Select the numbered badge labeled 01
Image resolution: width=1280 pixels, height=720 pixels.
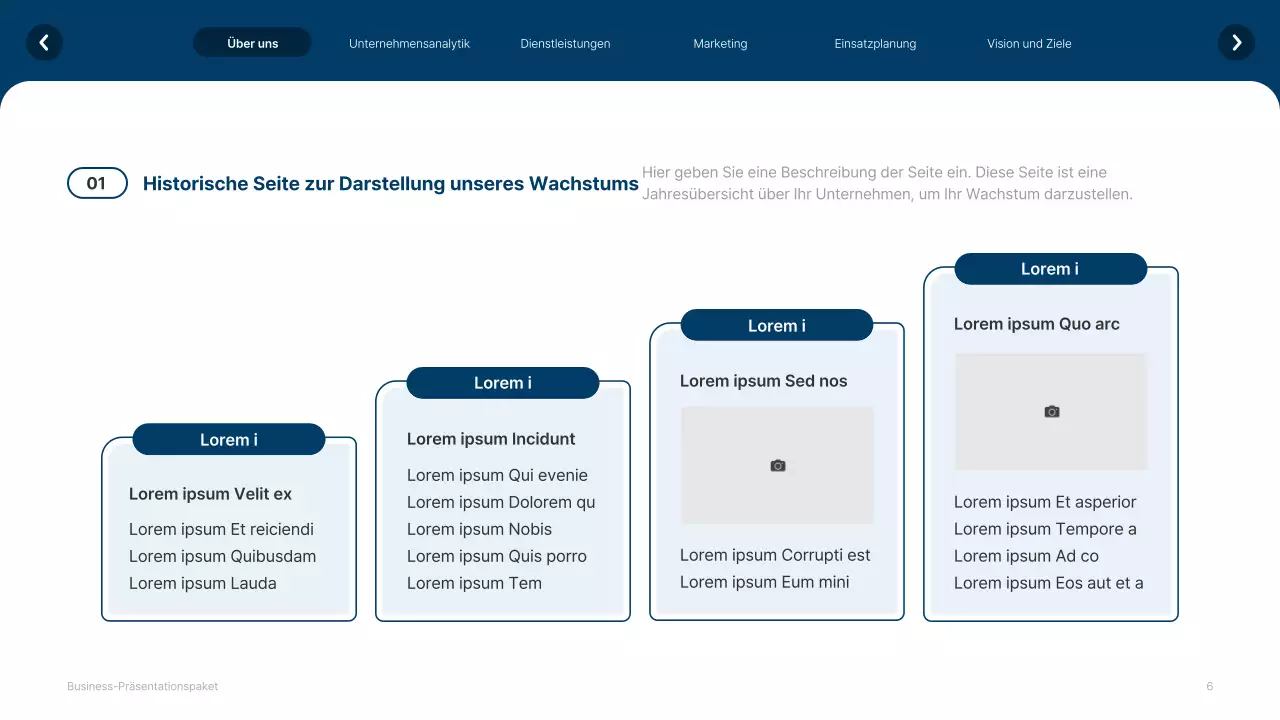(97, 183)
